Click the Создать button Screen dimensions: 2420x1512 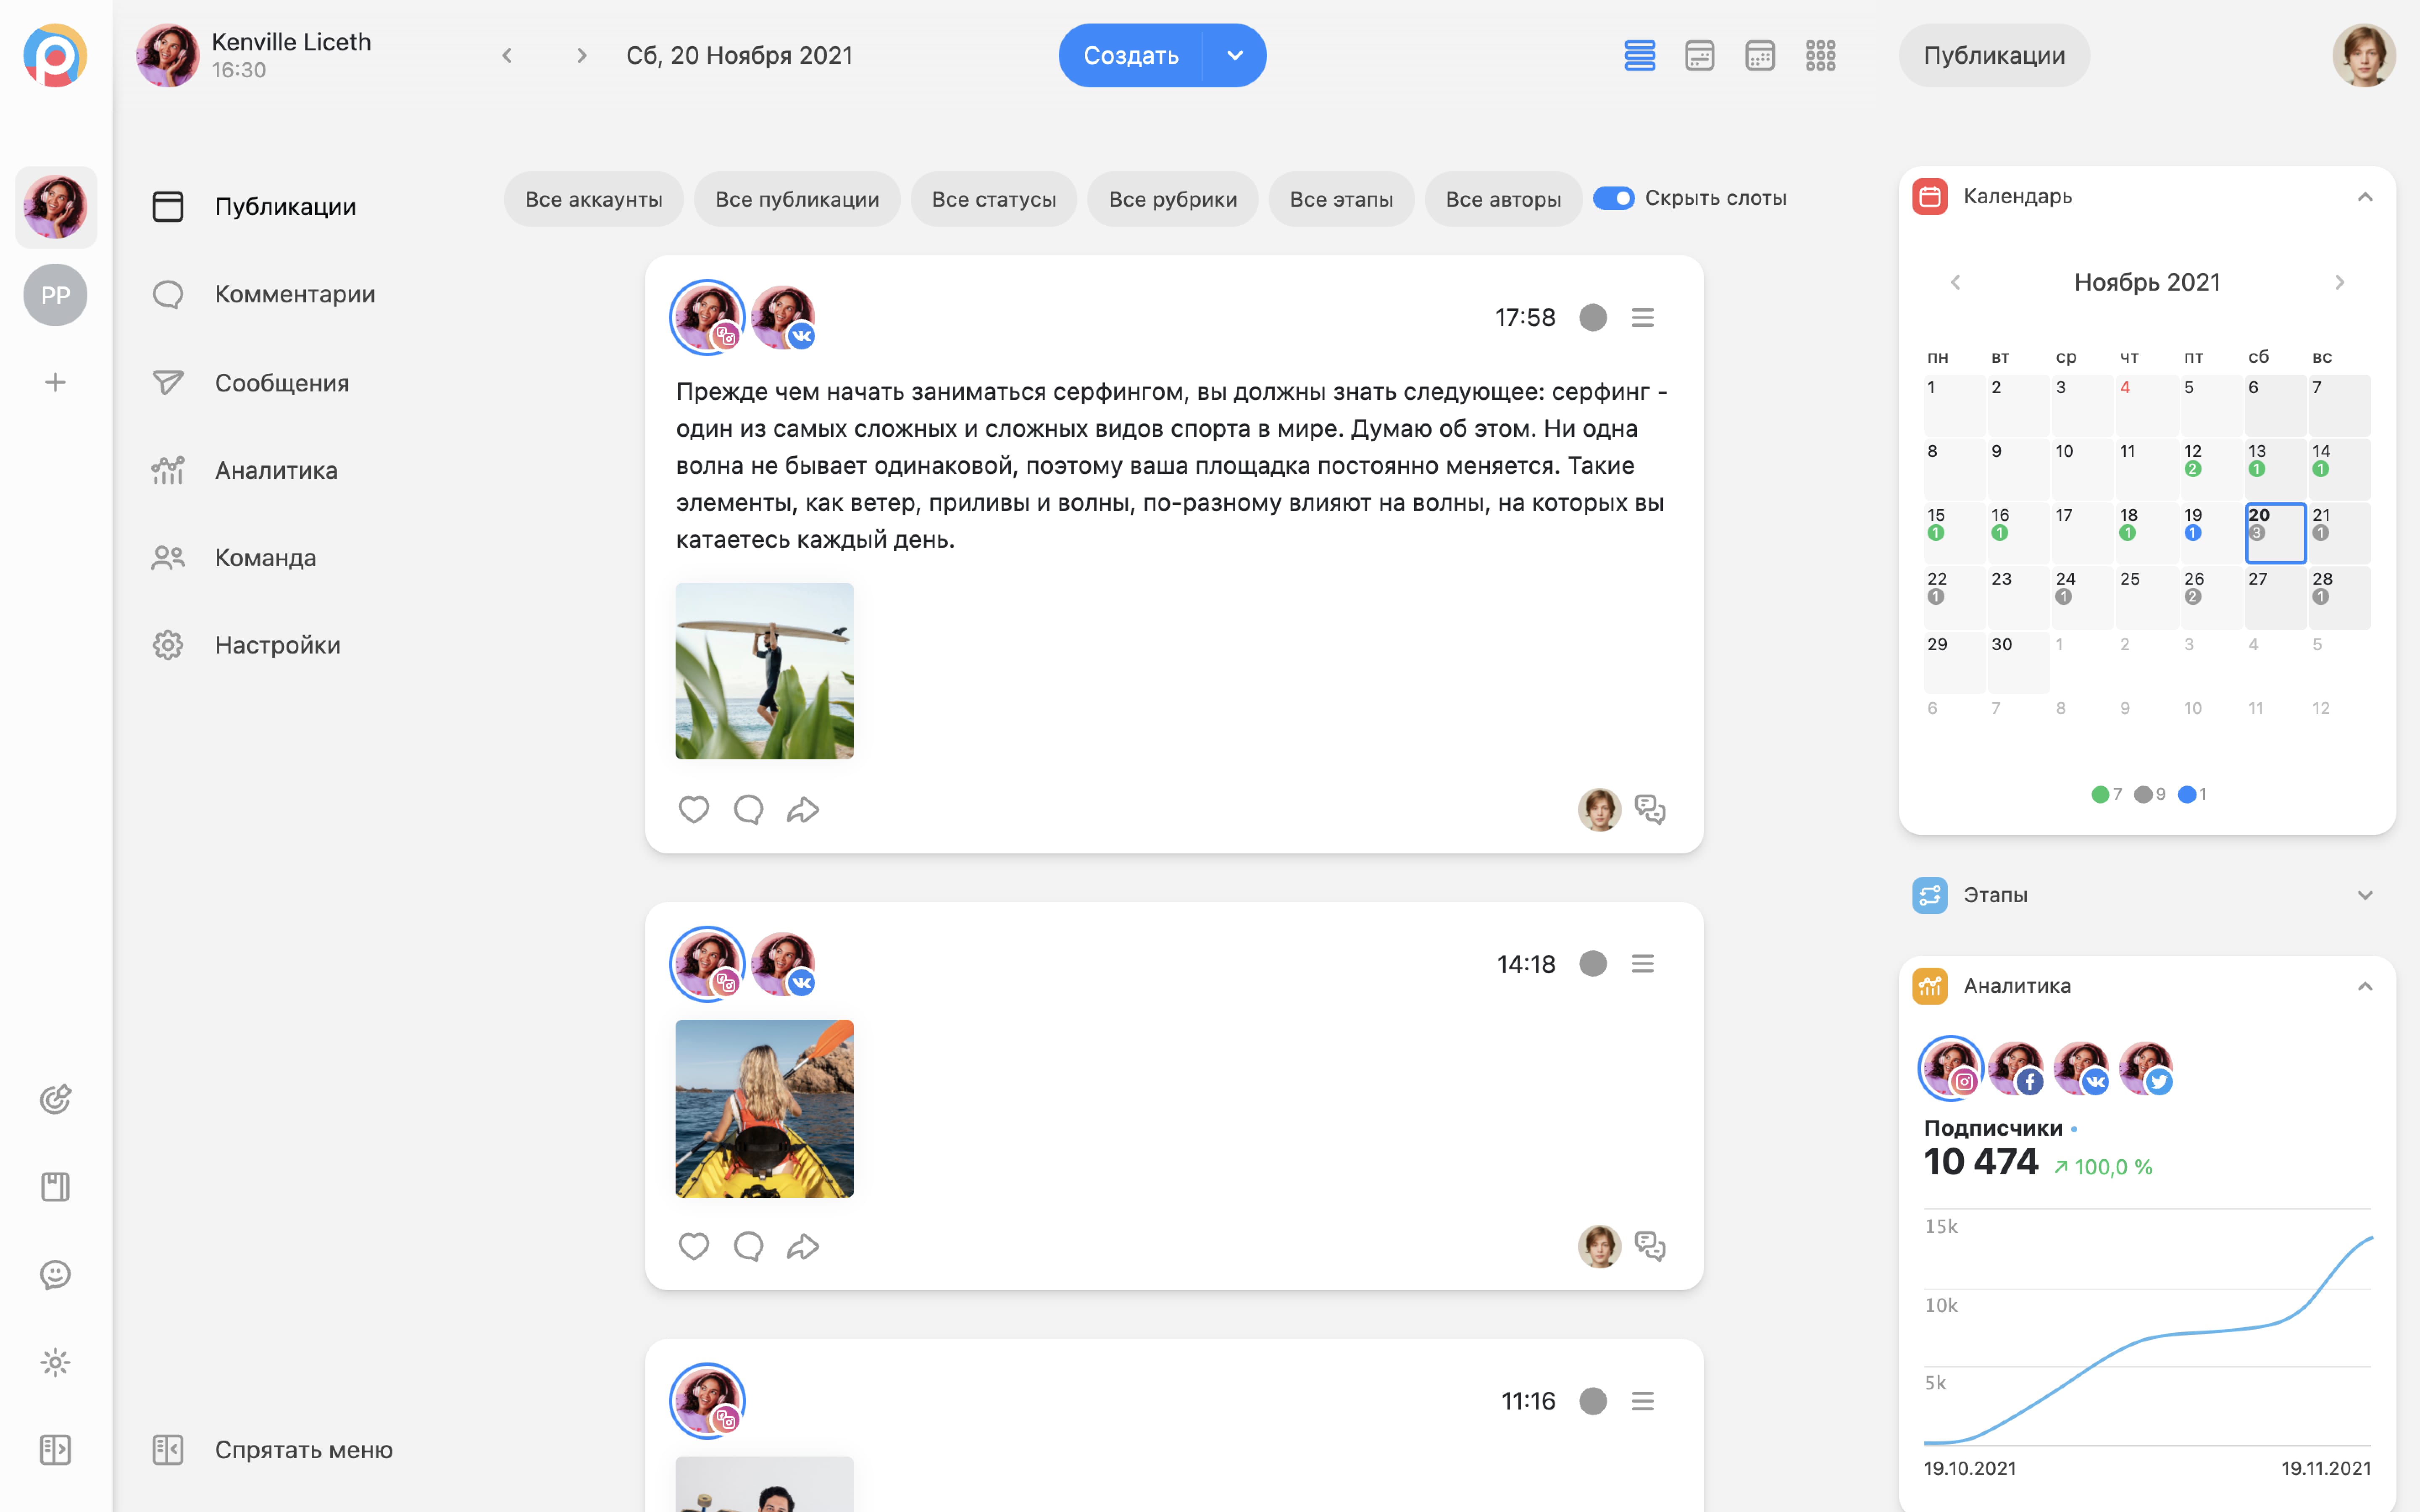click(x=1131, y=55)
